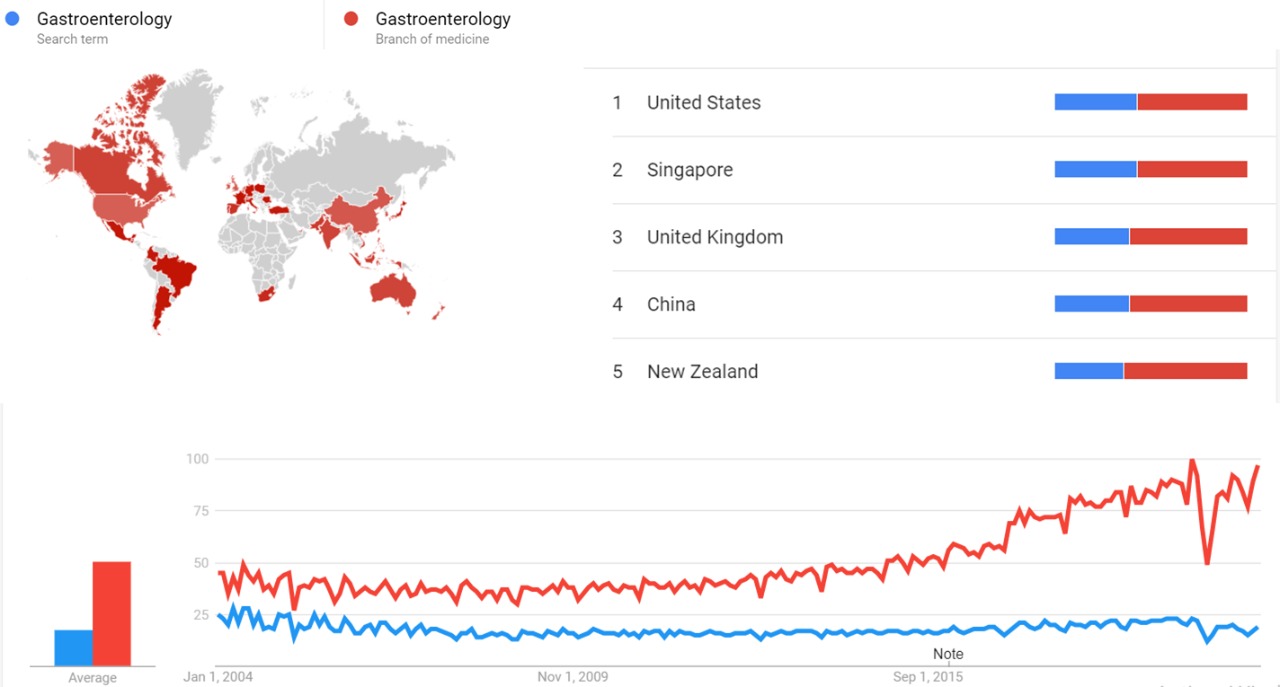This screenshot has width=1280, height=687.
Task: Select United Kingdom in the ranking list
Action: [x=714, y=237]
